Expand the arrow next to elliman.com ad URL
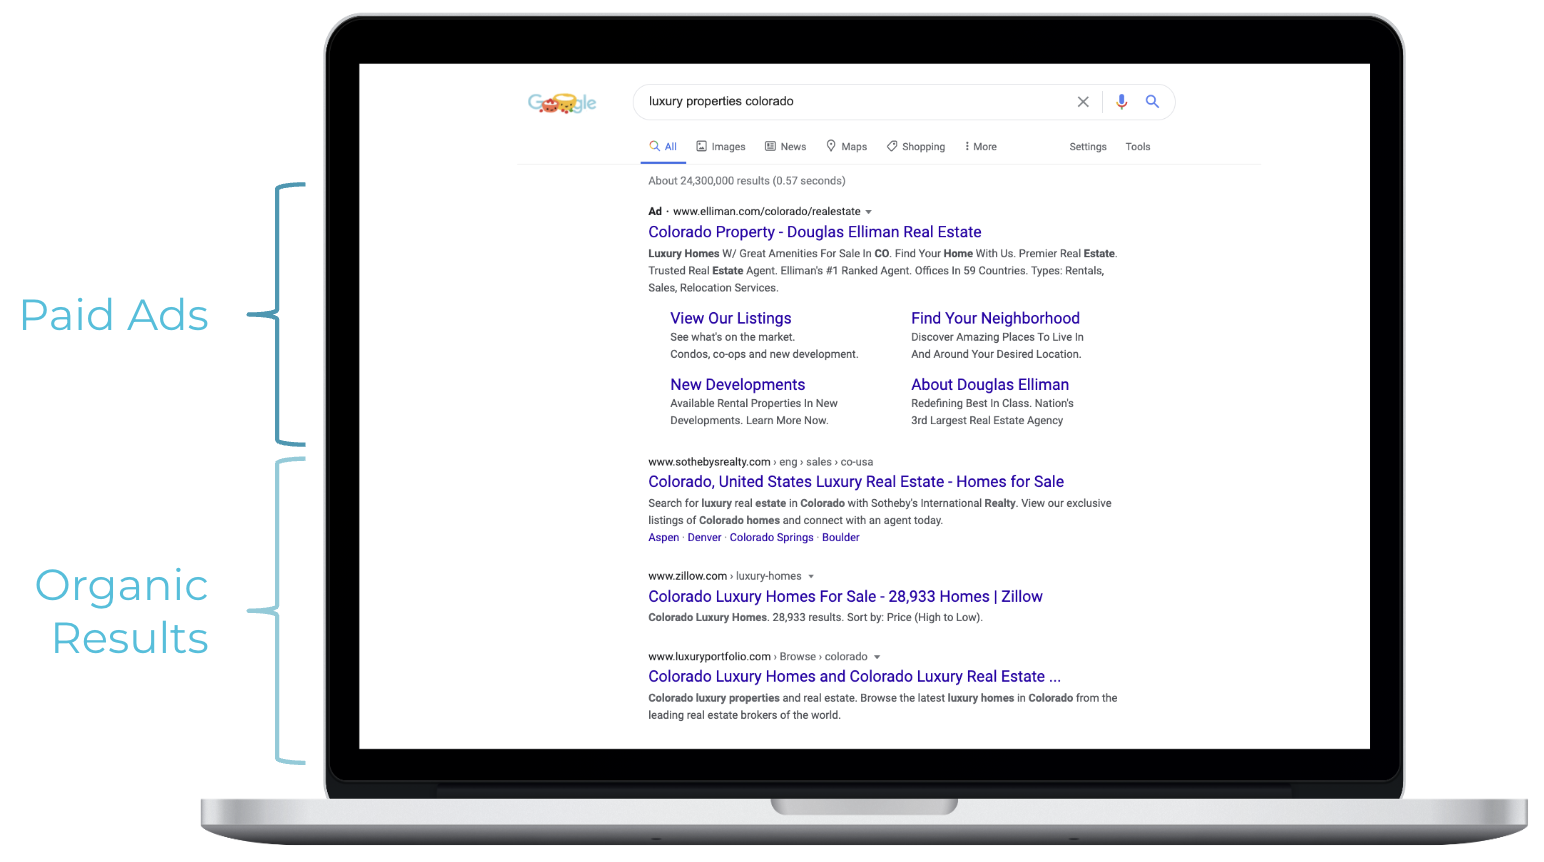This screenshot has height=862, width=1544. (x=868, y=212)
